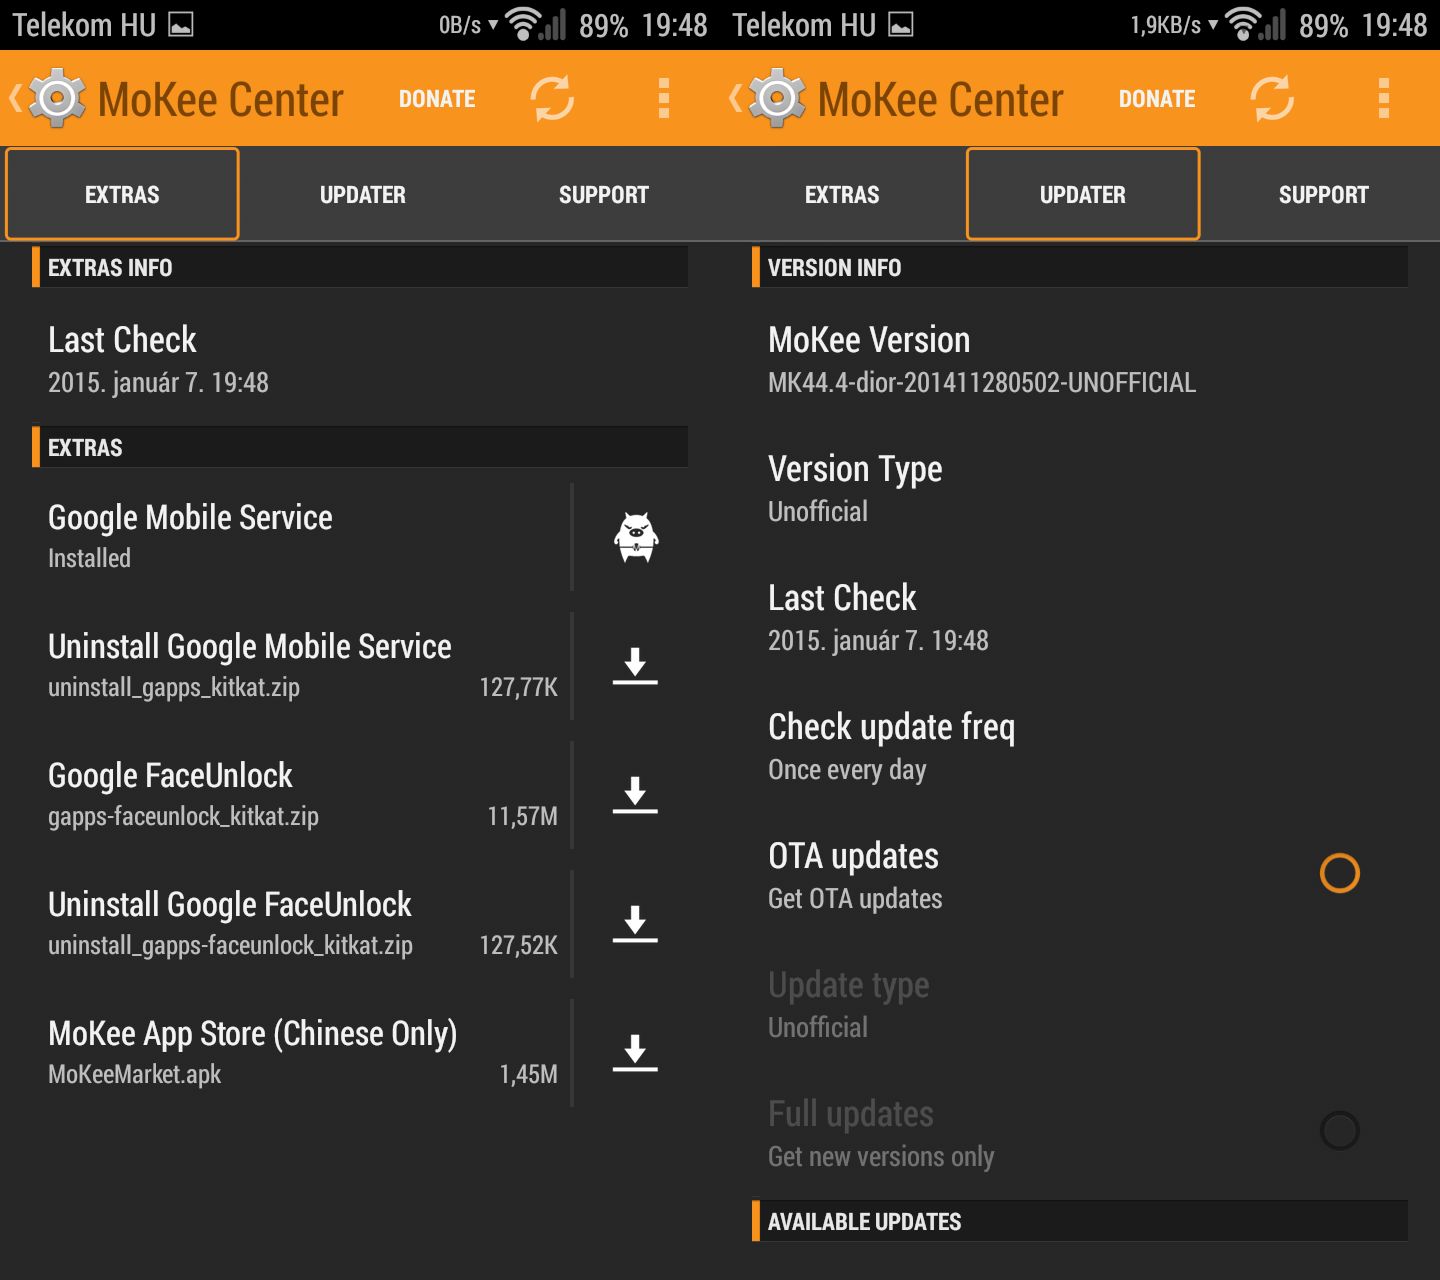This screenshot has width=1440, height=1280.
Task: Tap MoKee Center gear icon on left screen
Action: [57, 98]
